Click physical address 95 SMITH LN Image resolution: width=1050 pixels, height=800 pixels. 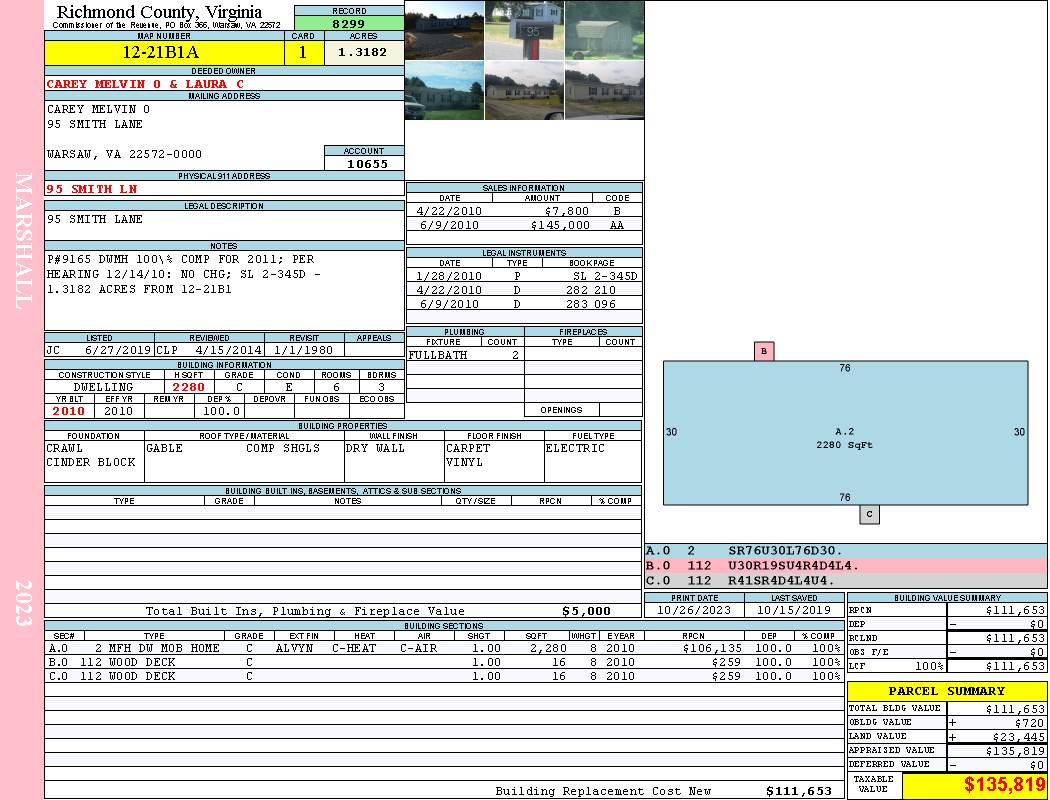[x=92, y=189]
